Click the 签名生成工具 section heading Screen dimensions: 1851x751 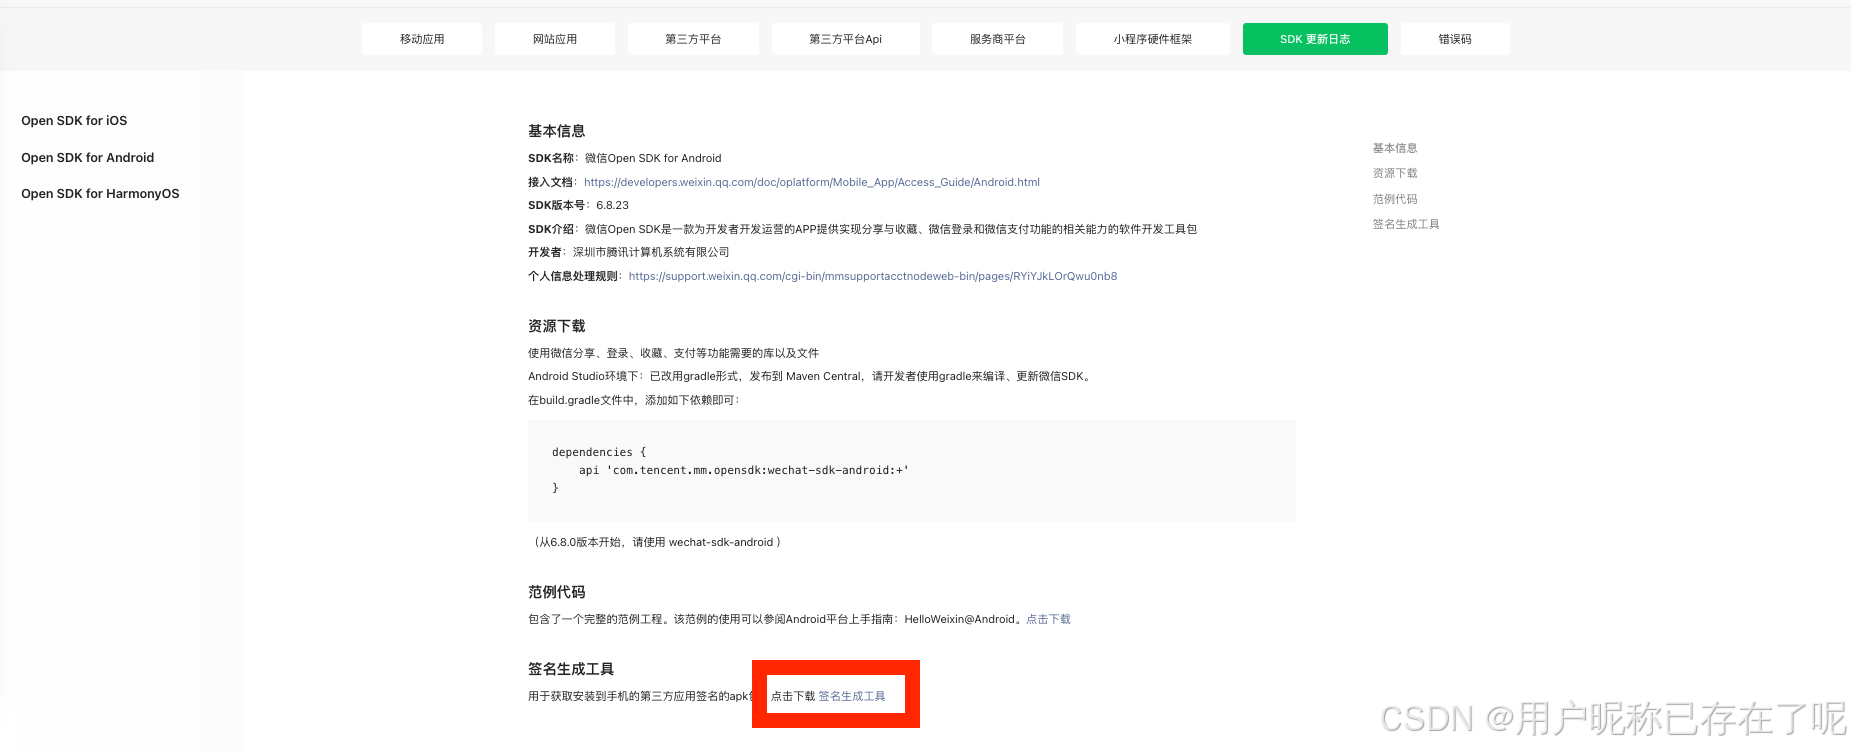pyautogui.click(x=571, y=669)
